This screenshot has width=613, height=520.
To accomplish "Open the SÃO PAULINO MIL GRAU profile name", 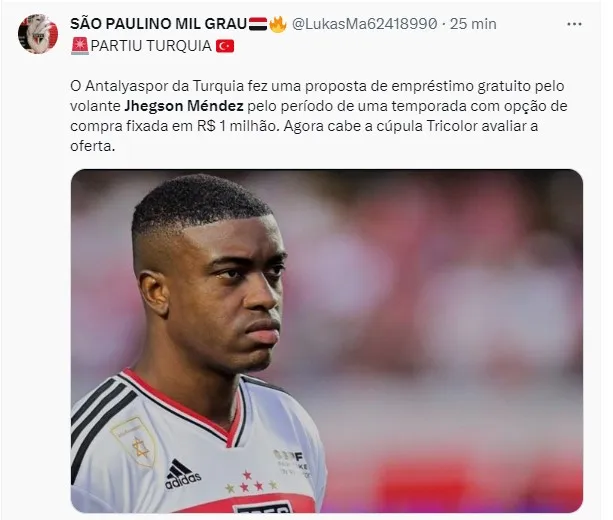I will (158, 24).
